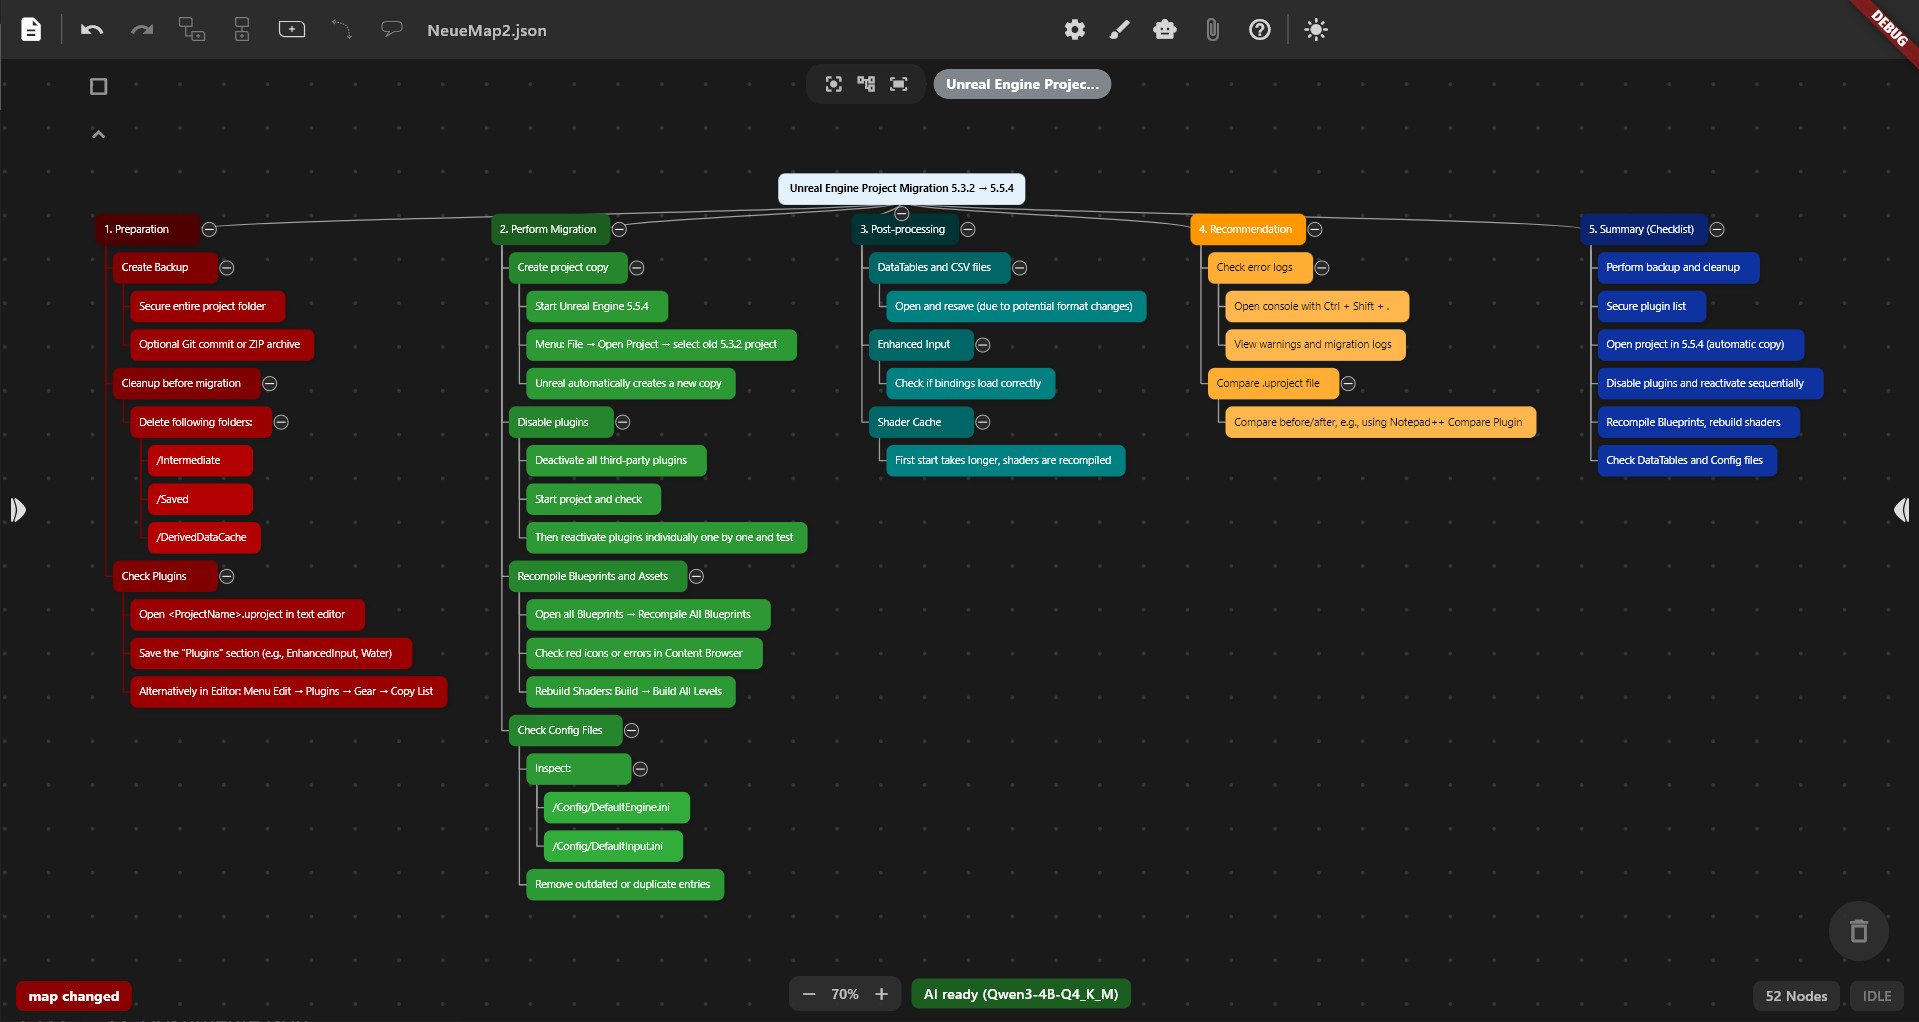This screenshot has height=1022, width=1919.
Task: Click the 'AI ready (Qwen3-4B-Q4_K_M)' button
Action: coord(1020,994)
